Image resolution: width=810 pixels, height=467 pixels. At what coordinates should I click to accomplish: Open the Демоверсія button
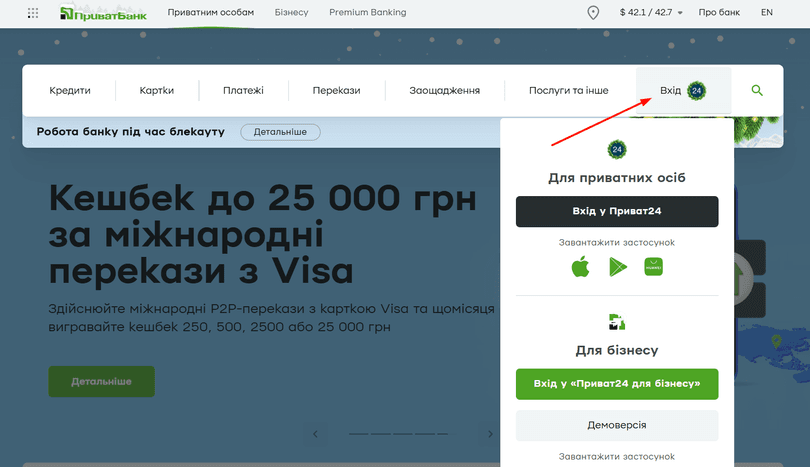click(x=617, y=425)
